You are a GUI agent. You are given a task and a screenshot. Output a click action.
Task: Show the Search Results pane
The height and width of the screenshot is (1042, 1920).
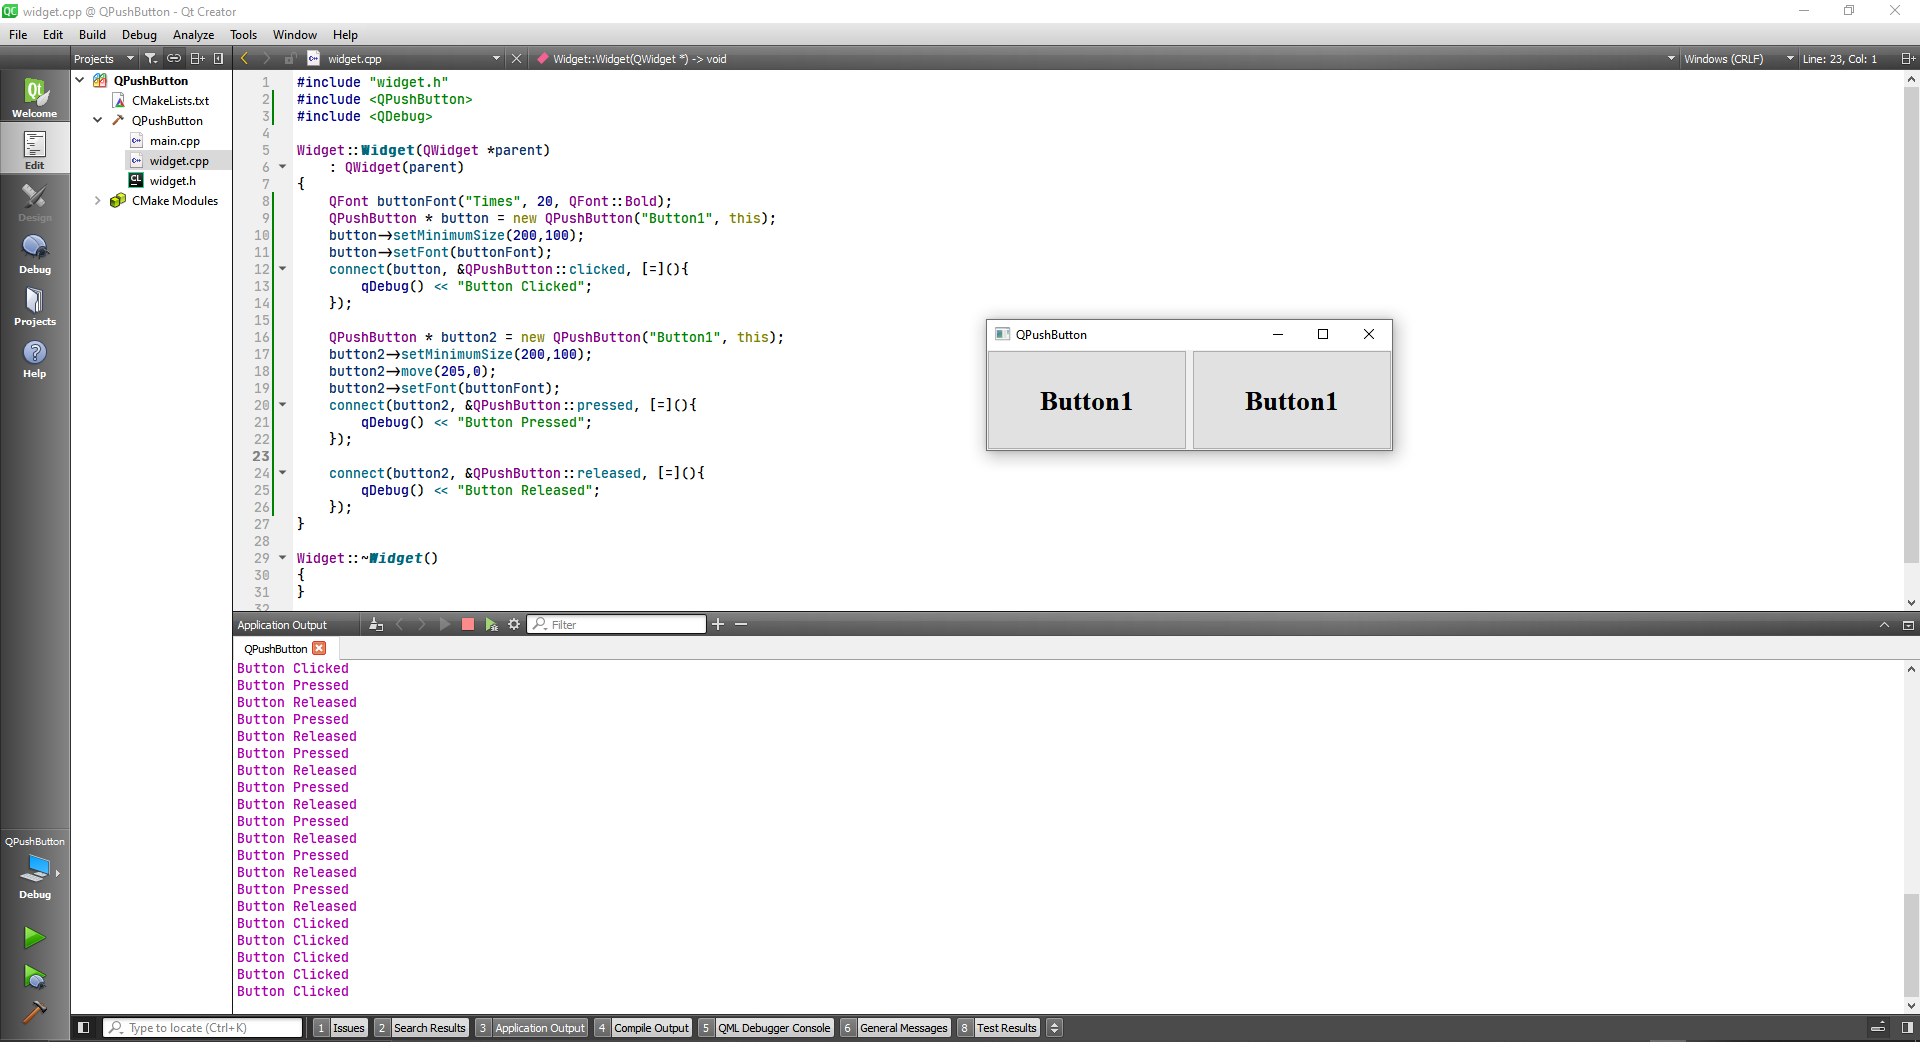[x=421, y=1028]
